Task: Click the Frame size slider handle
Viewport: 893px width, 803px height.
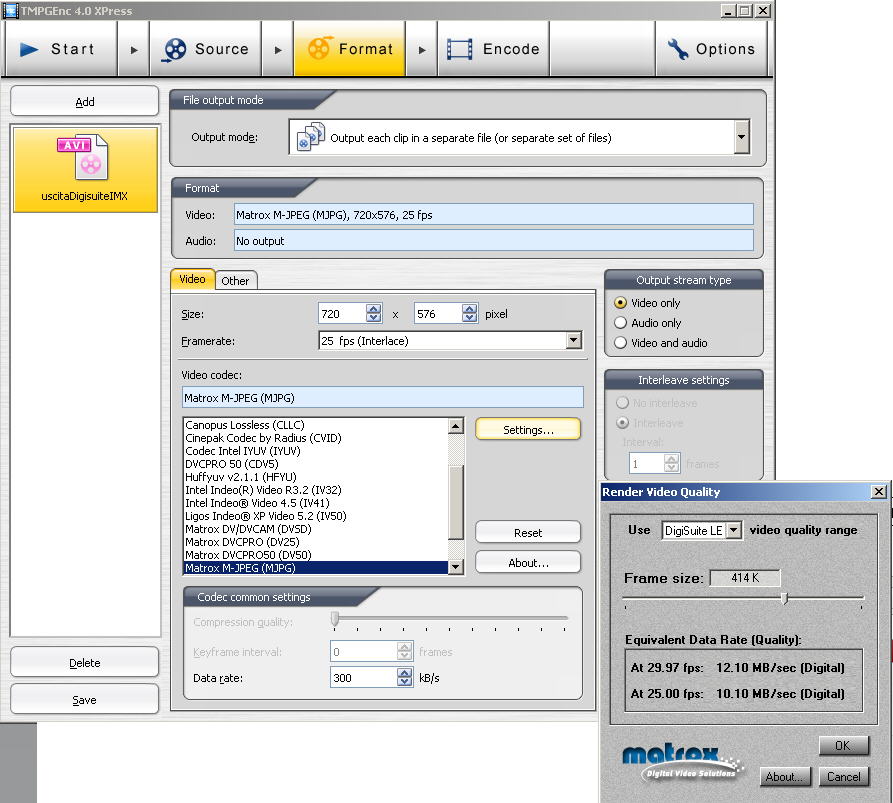Action: (x=785, y=598)
